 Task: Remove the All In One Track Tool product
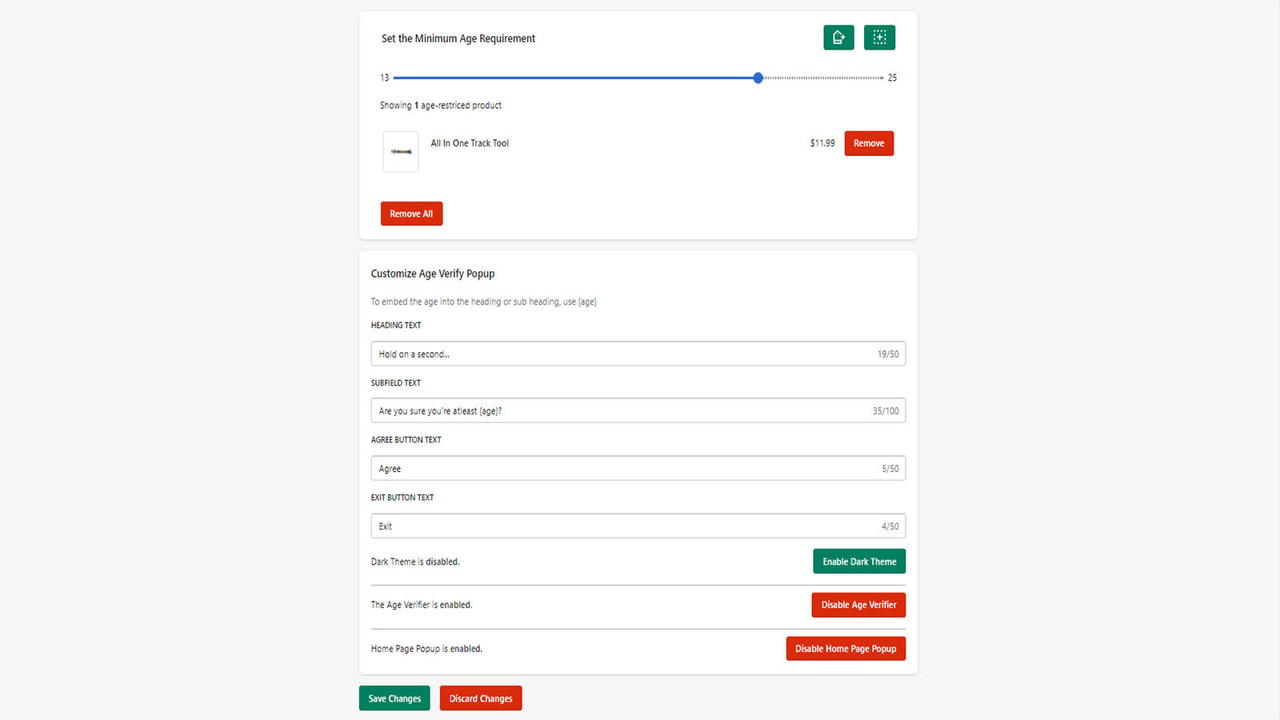click(868, 143)
